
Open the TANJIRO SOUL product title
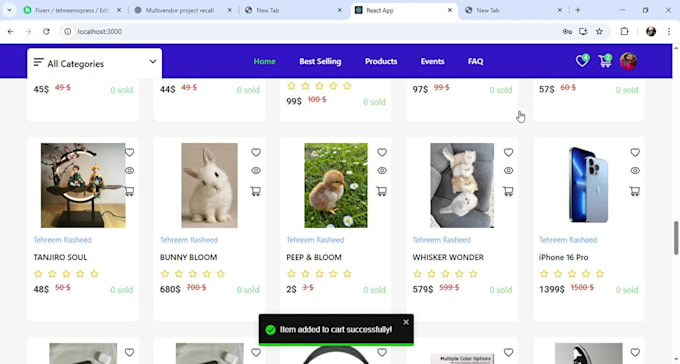[x=60, y=257]
